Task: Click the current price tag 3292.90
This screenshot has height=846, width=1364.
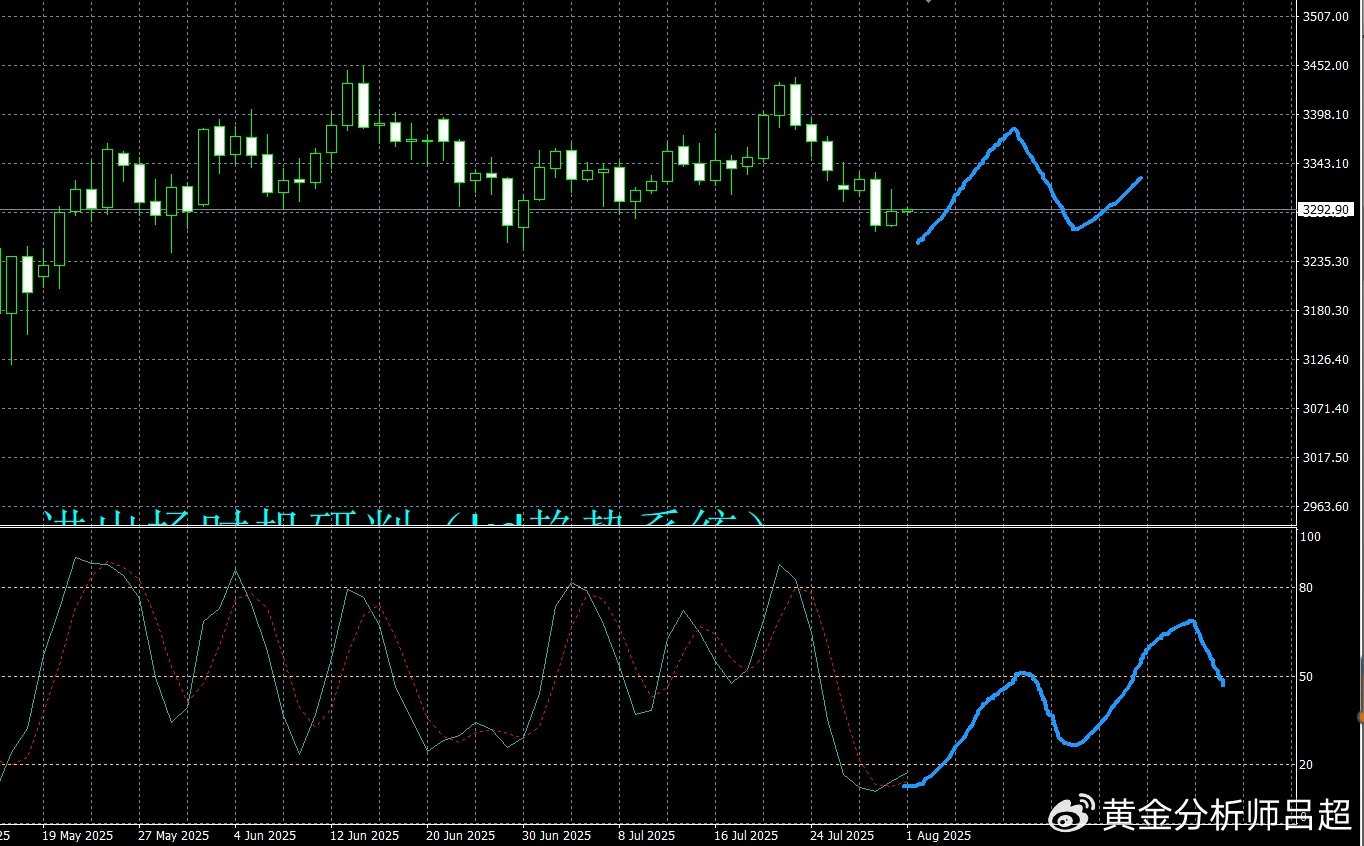Action: point(1325,210)
